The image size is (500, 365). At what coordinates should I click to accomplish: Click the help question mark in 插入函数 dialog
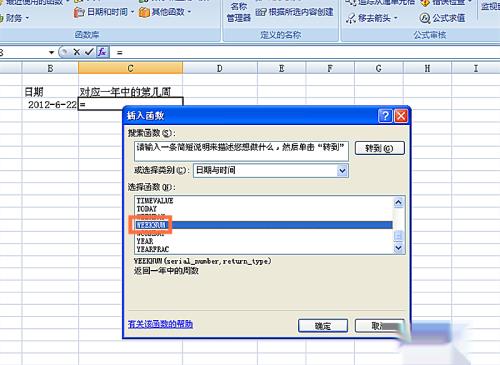[386, 116]
